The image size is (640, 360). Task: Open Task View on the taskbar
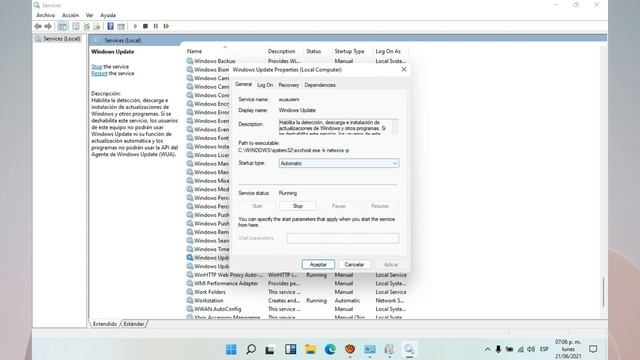tap(270, 349)
